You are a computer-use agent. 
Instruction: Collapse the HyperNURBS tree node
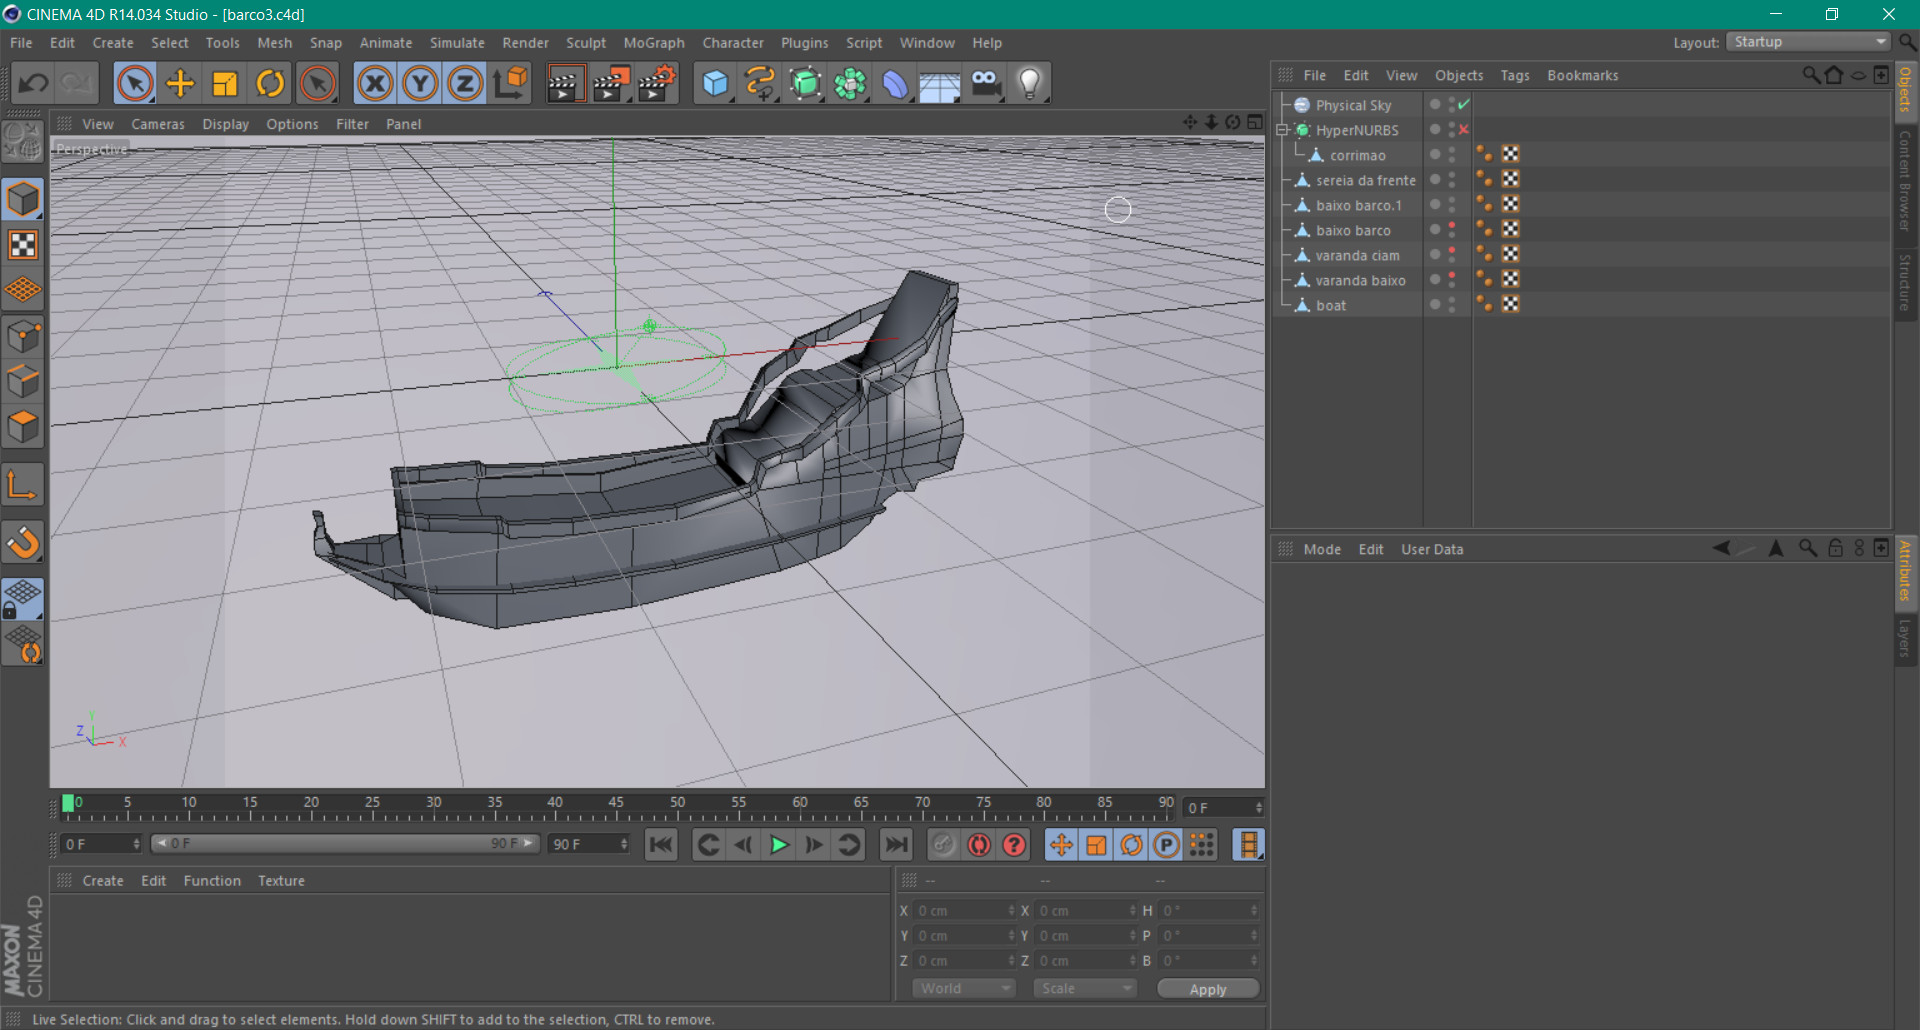pyautogui.click(x=1282, y=130)
